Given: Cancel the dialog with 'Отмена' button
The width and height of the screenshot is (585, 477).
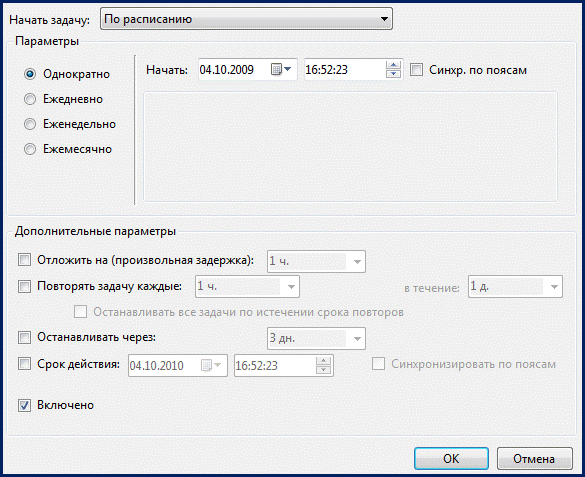Looking at the screenshot, I should pos(534,458).
